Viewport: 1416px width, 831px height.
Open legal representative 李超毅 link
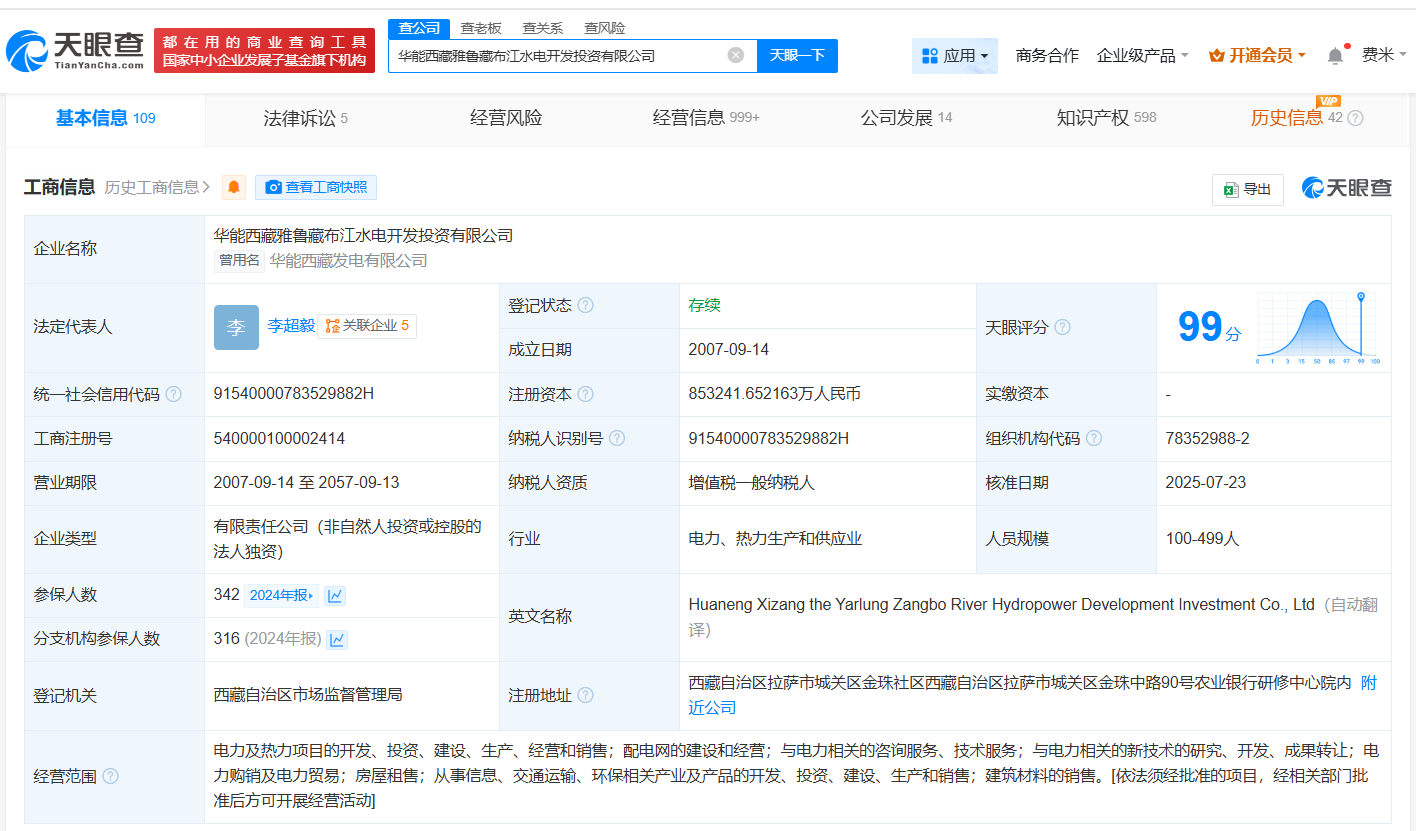tap(290, 326)
